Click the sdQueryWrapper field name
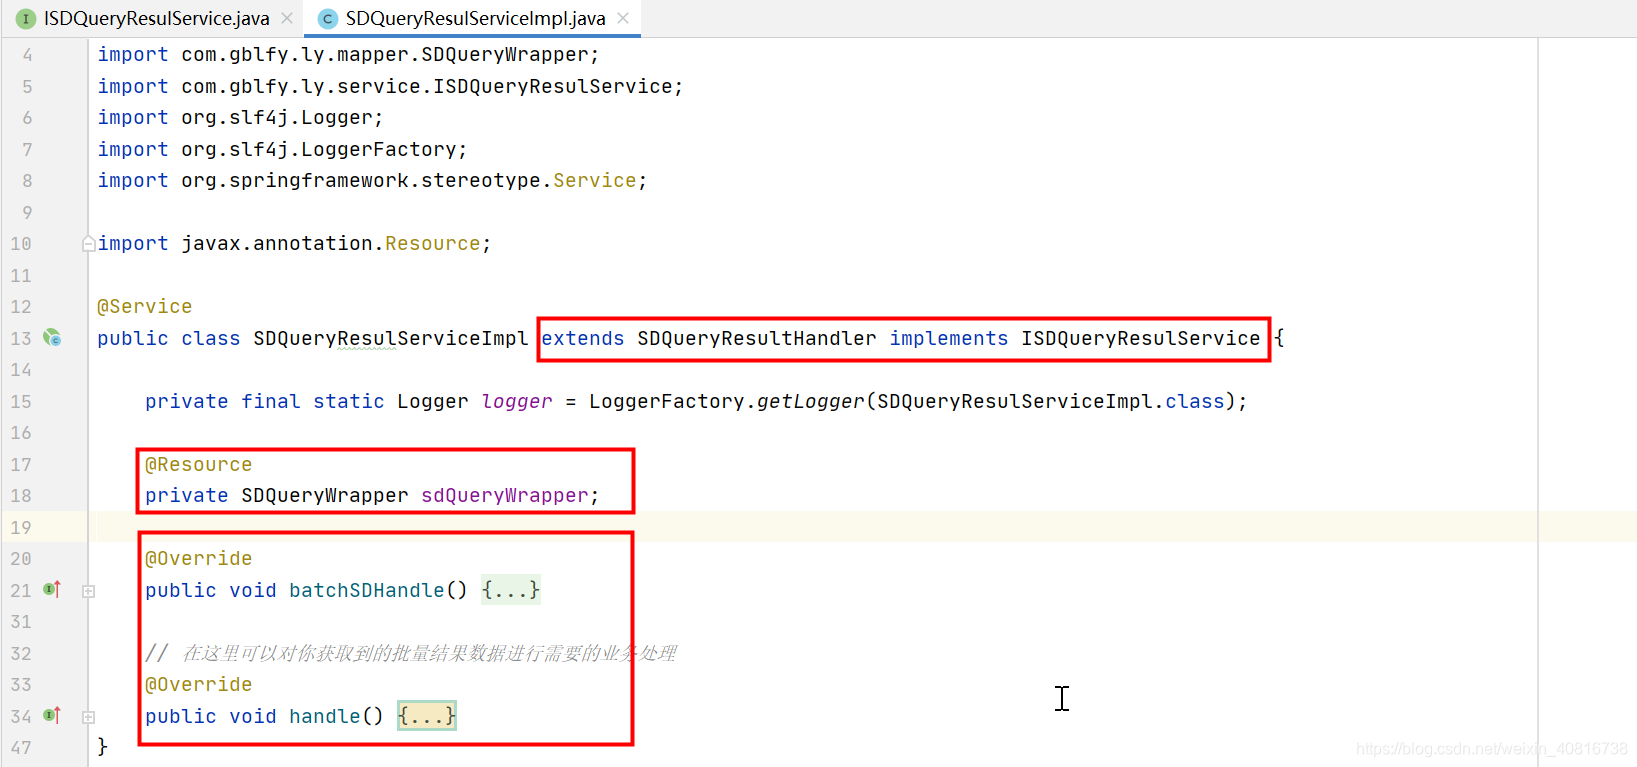This screenshot has height=767, width=1637. [504, 495]
